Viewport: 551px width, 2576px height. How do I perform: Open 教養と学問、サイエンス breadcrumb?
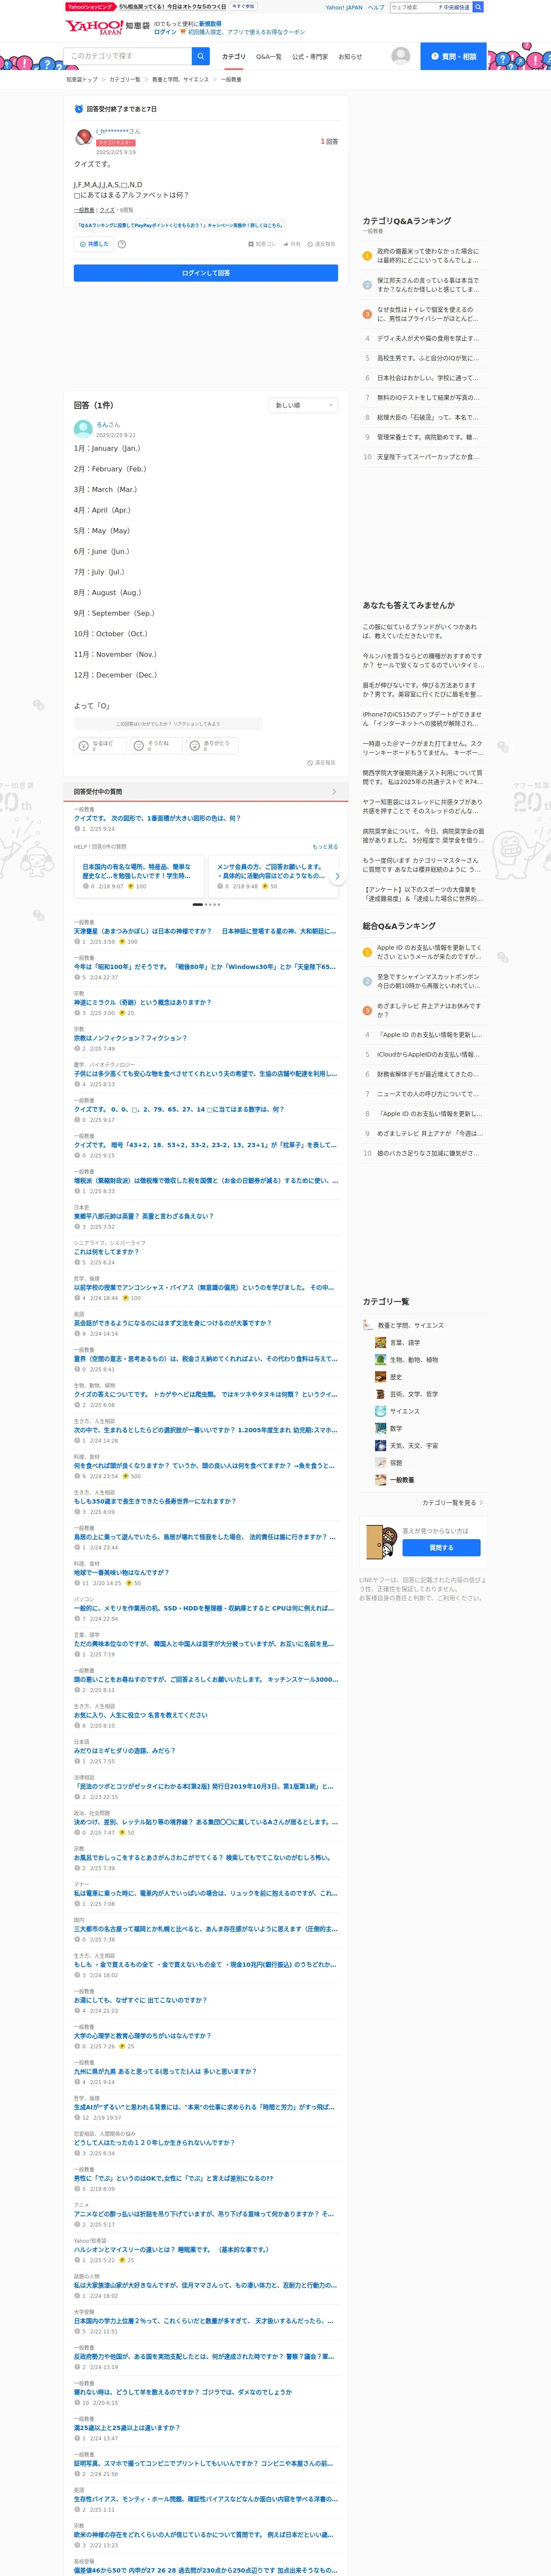(181, 79)
